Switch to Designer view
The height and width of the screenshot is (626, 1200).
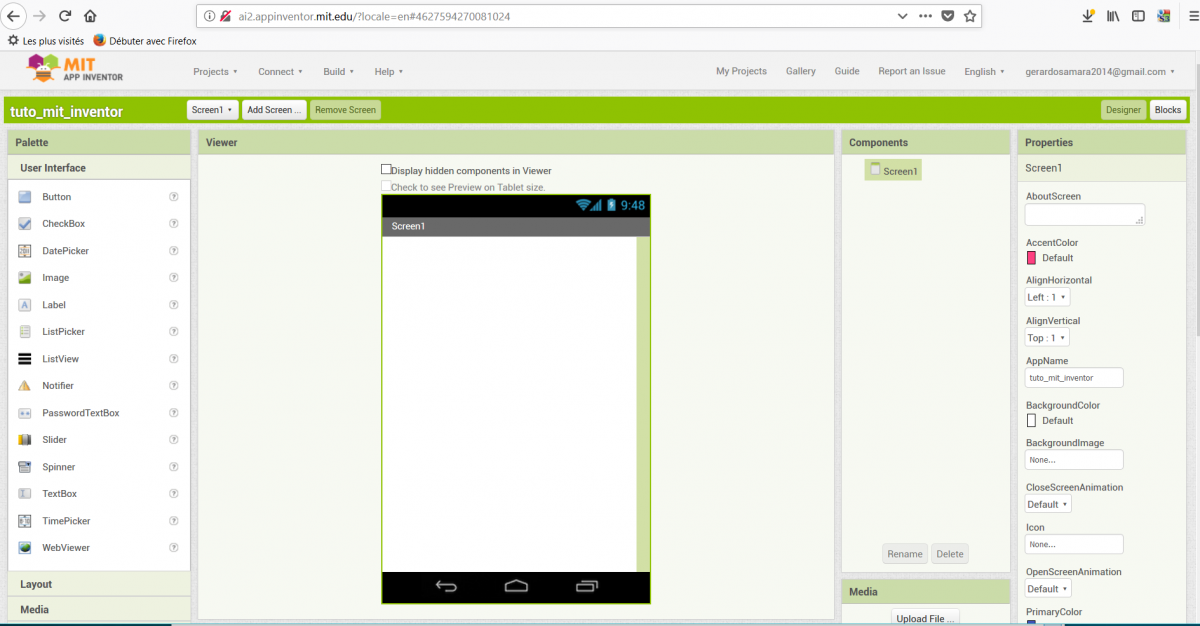coord(1123,110)
